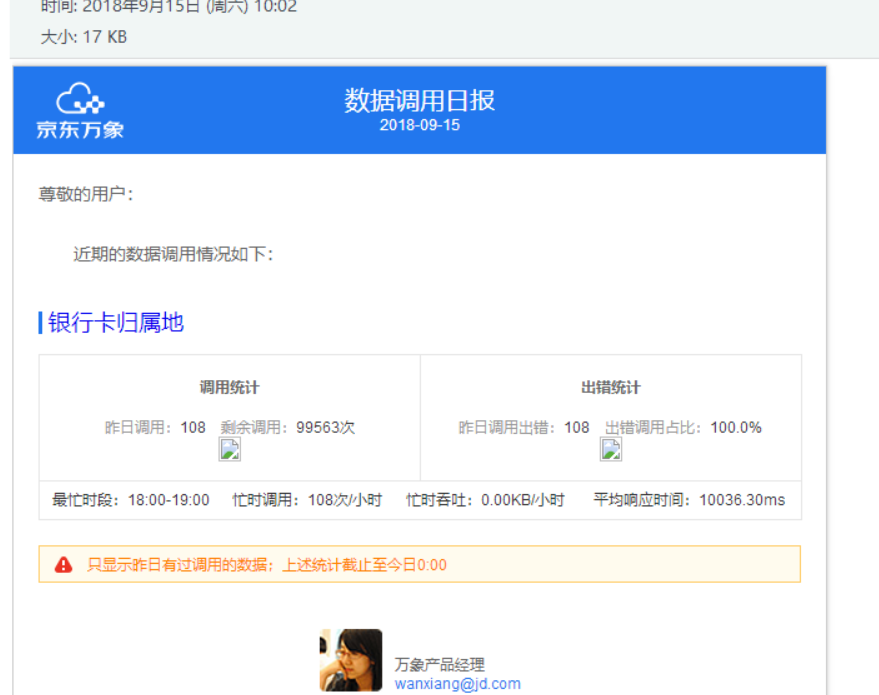879x695 pixels.
Task: Open the wanxiang@jd.com email link
Action: [457, 684]
